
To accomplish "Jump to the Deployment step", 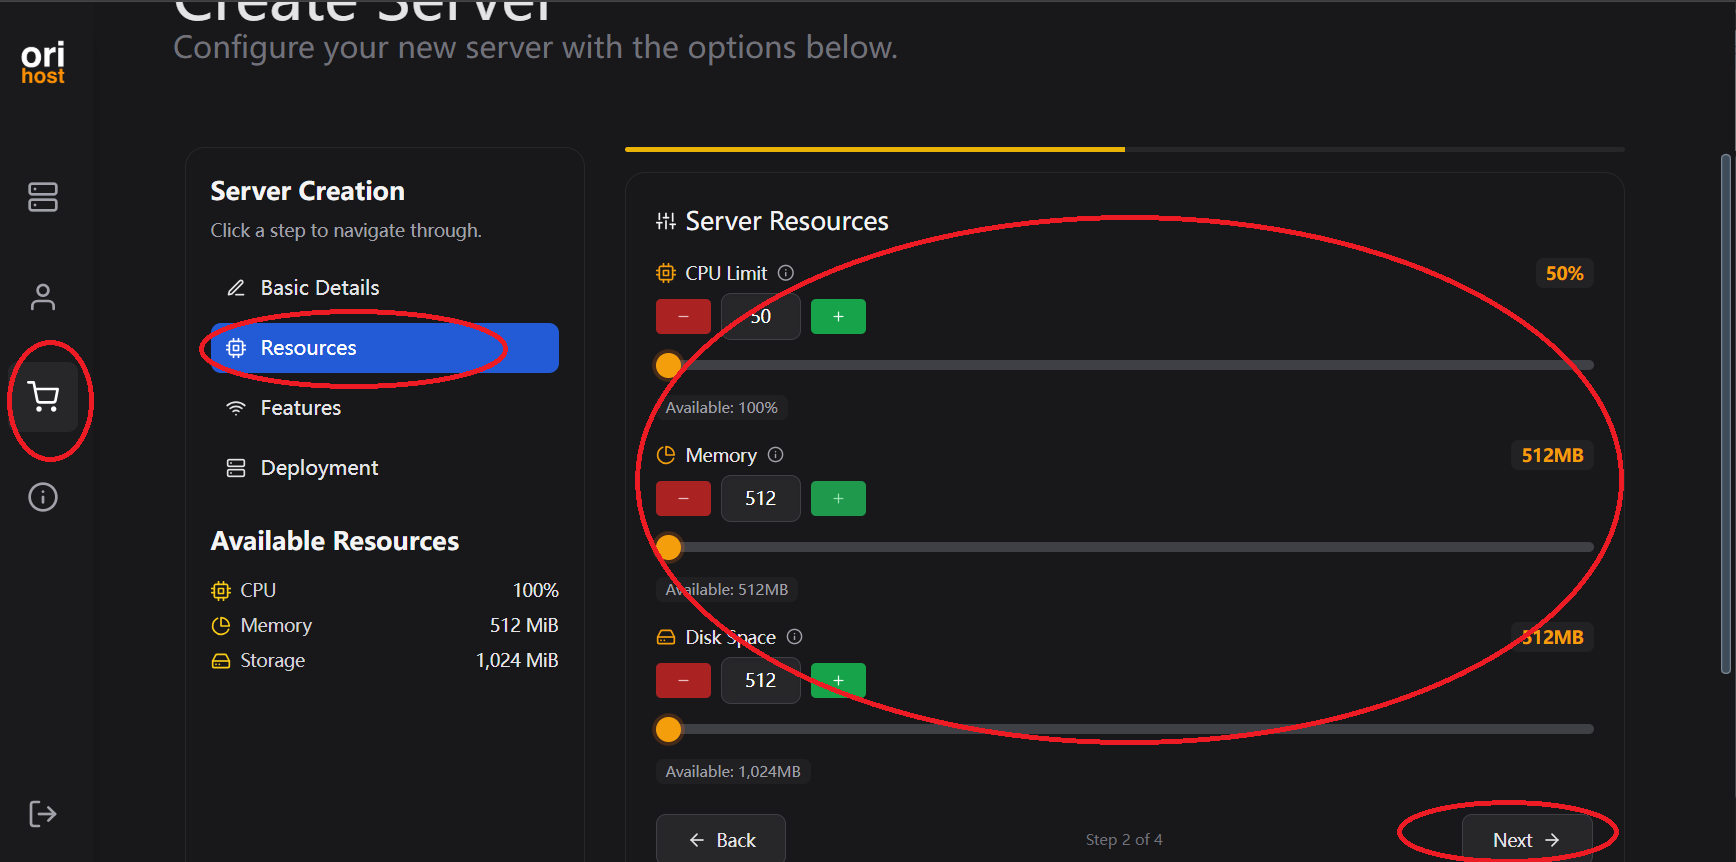I will coord(318,468).
